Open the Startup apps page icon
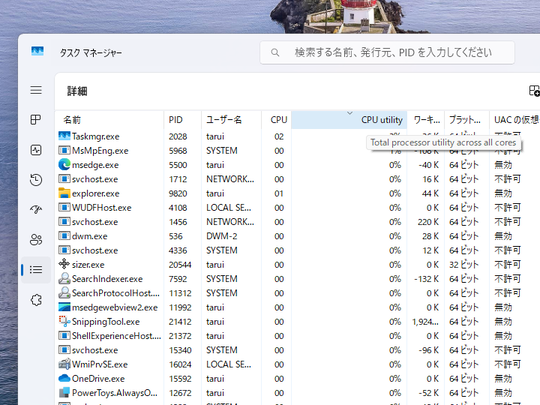This screenshot has height=405, width=540. [x=36, y=209]
